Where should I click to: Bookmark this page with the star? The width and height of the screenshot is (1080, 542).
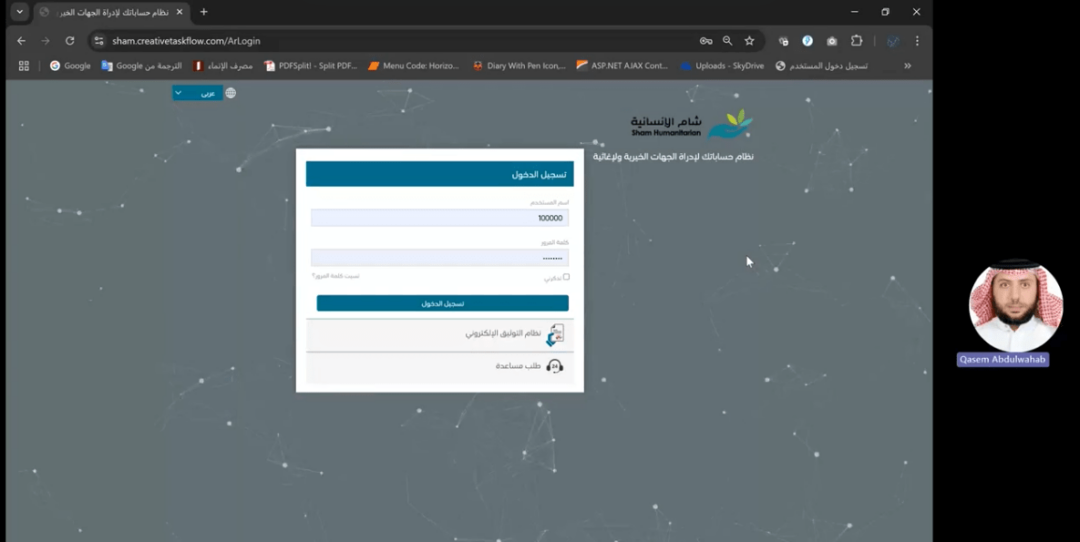click(749, 41)
